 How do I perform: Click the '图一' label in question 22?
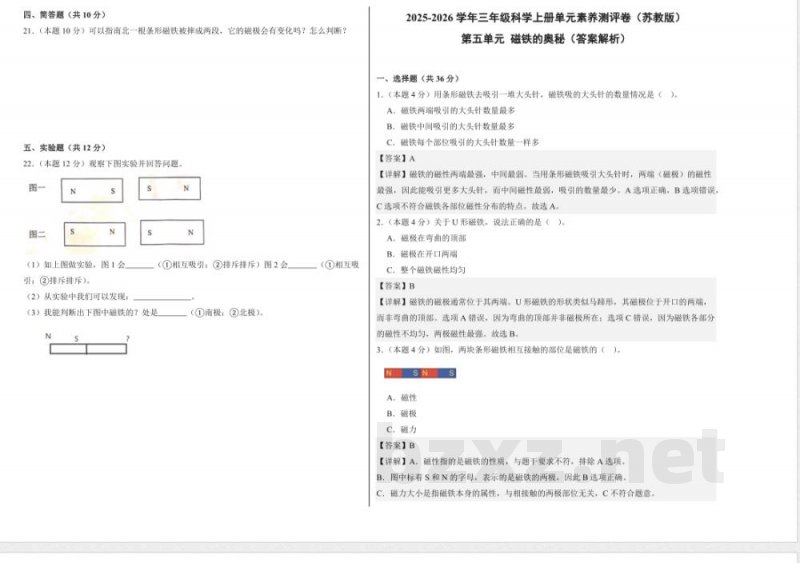click(x=37, y=188)
